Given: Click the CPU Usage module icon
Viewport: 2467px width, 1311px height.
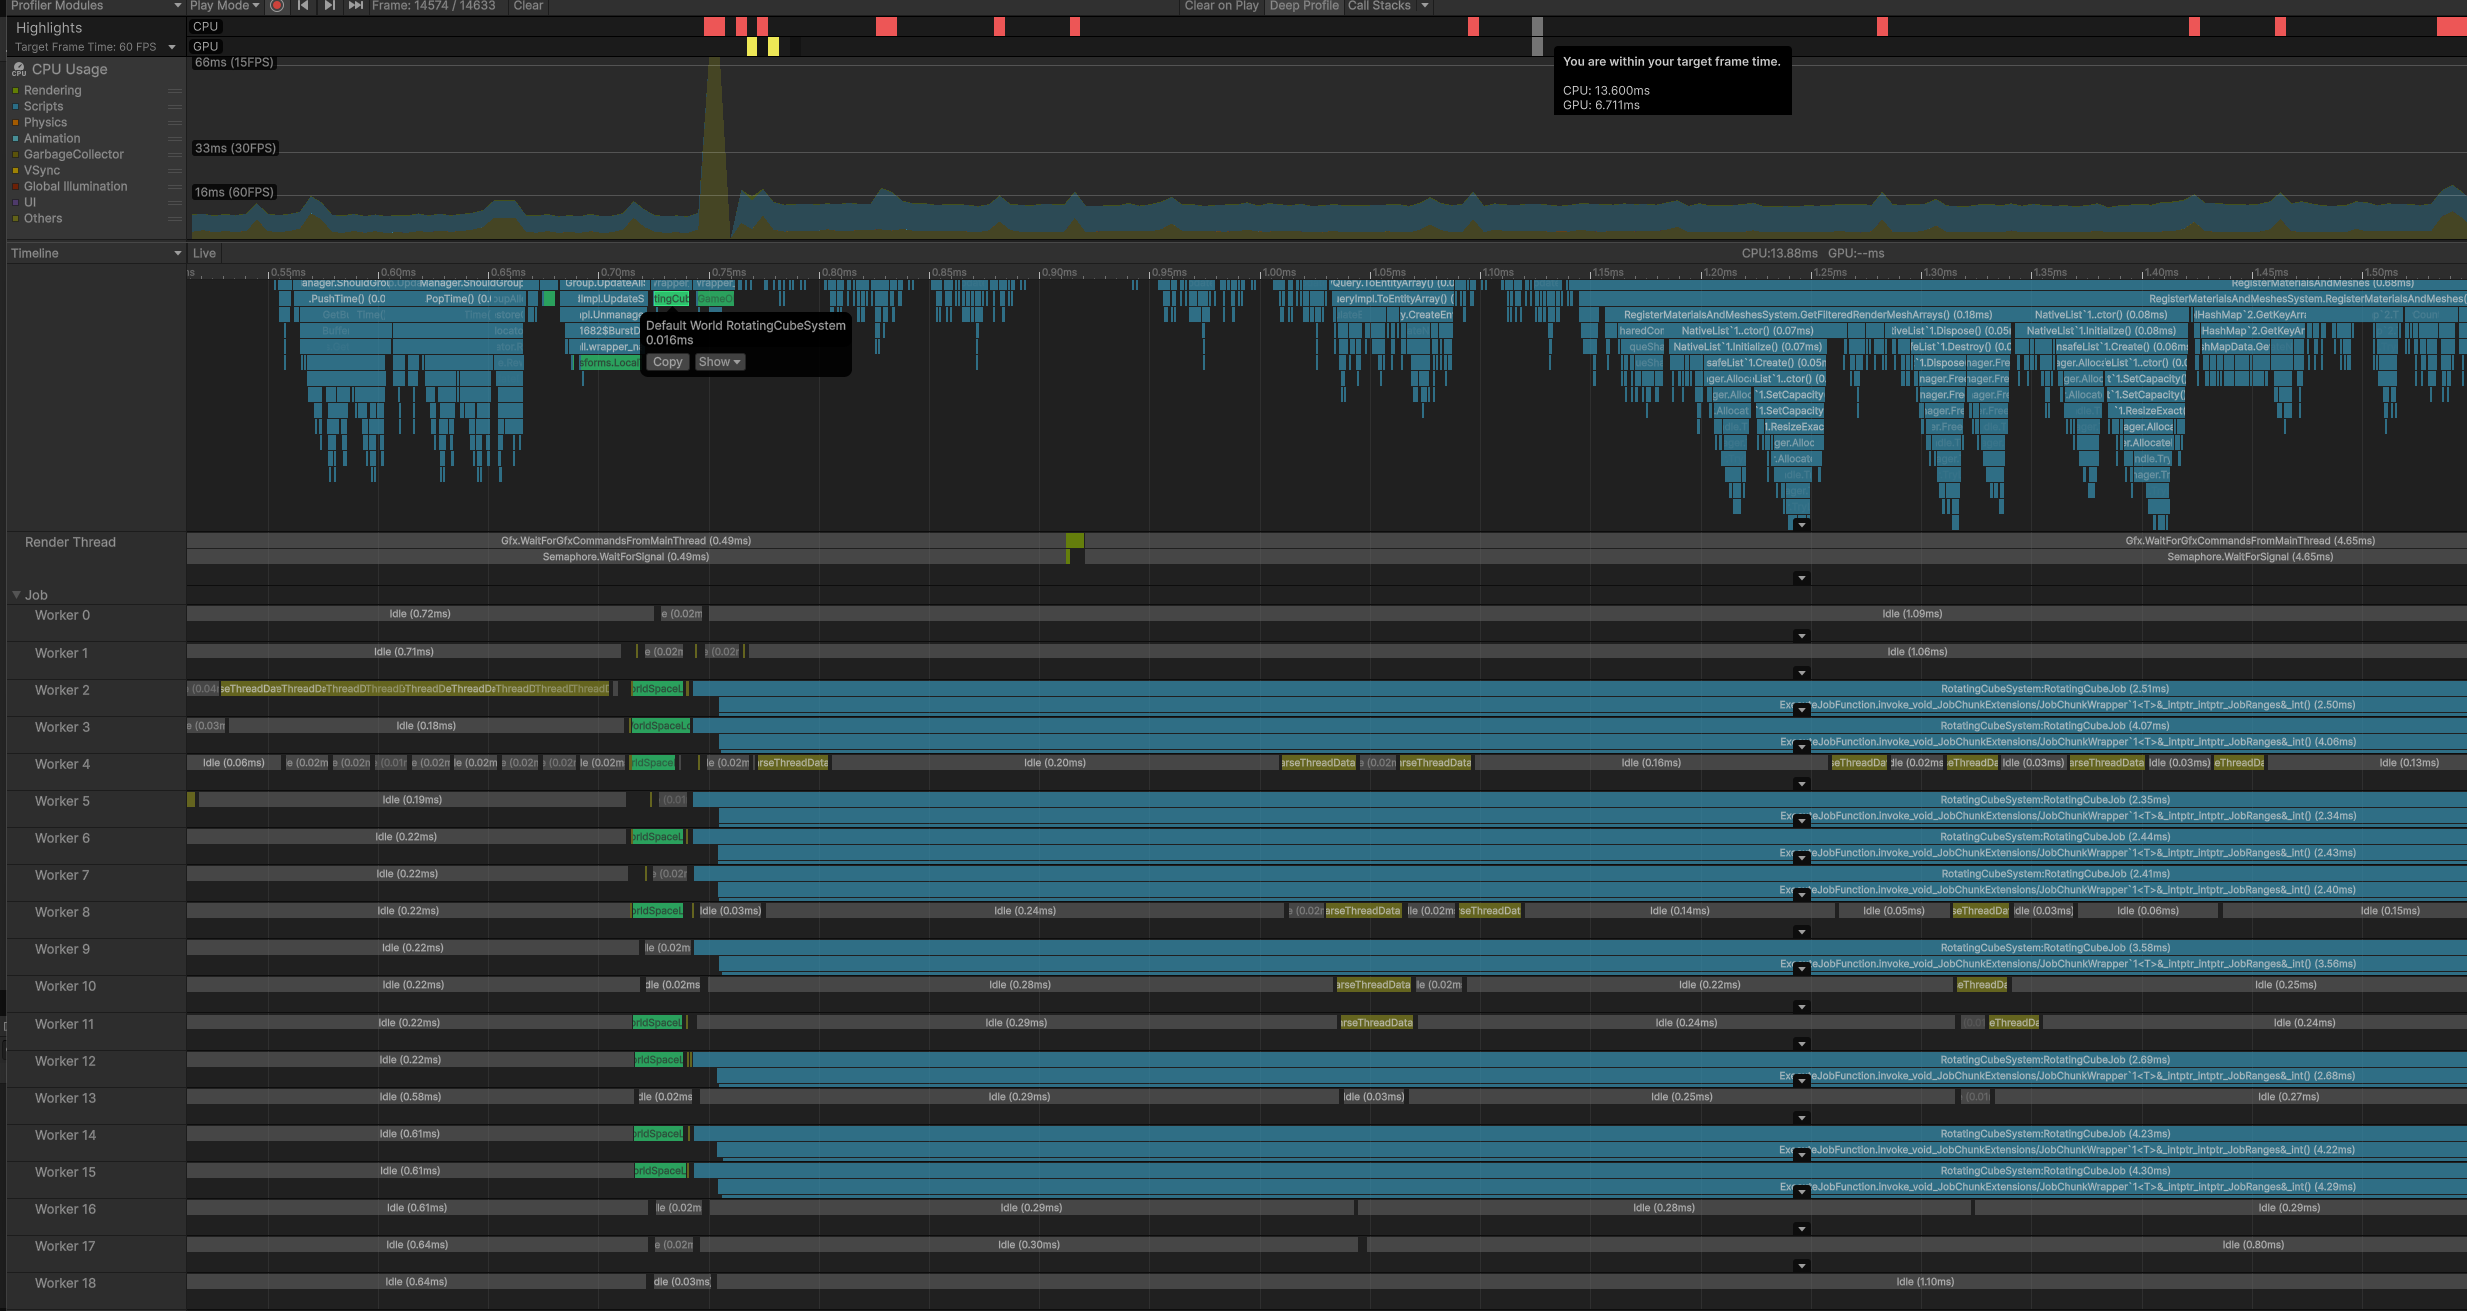Looking at the screenshot, I should [19, 69].
